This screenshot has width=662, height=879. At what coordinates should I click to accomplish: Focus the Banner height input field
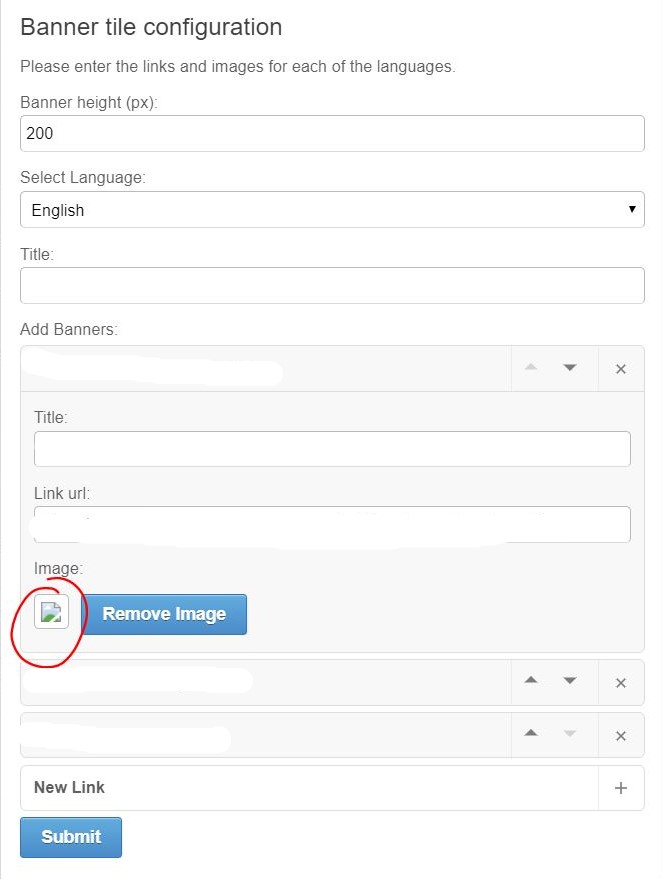pos(332,133)
